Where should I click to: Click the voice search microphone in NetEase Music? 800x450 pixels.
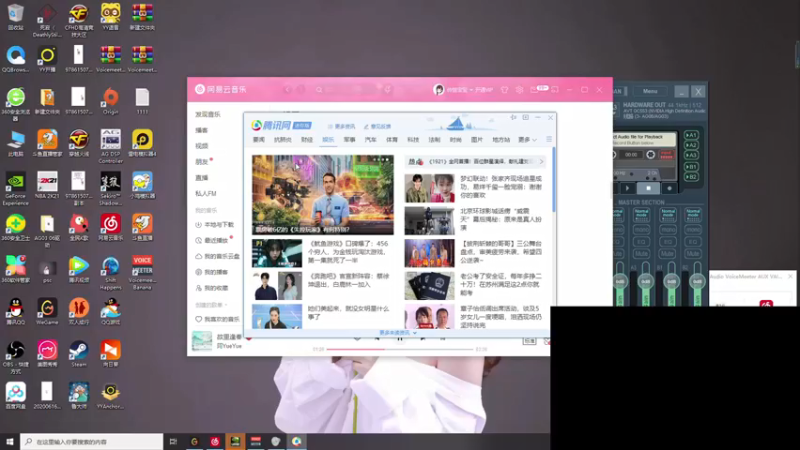point(388,90)
